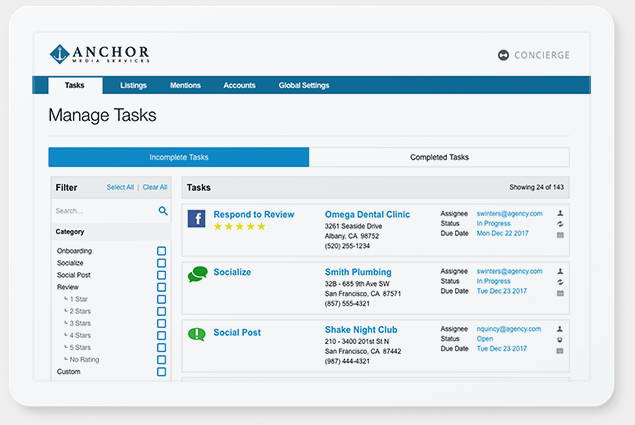Show Completed Tasks
The width and height of the screenshot is (635, 425).
pos(439,157)
